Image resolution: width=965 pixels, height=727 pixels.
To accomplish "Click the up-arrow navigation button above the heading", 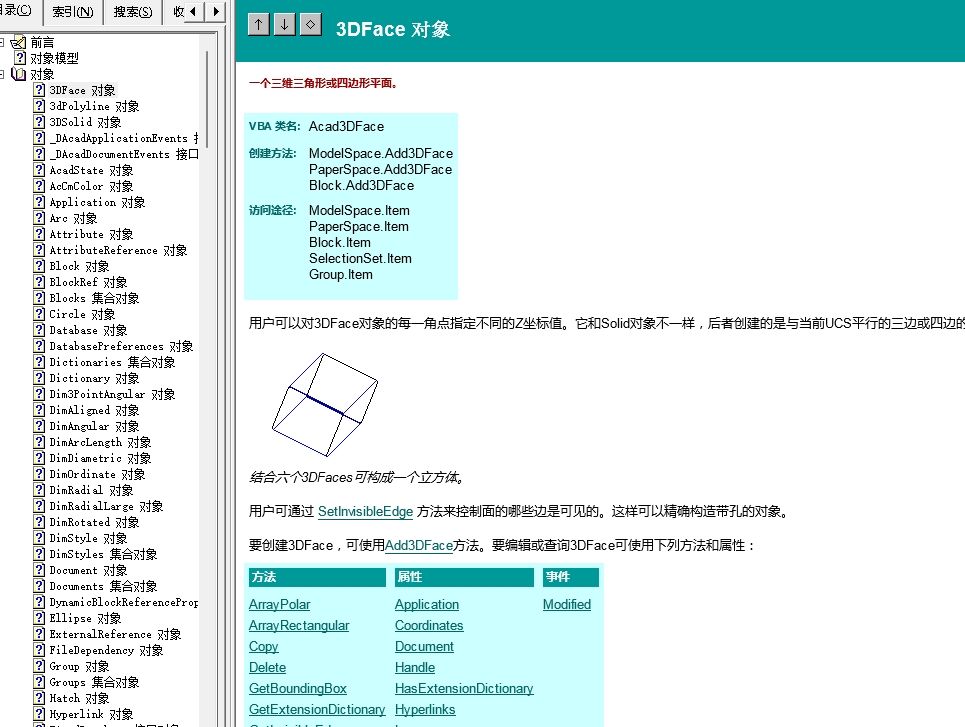I will point(257,24).
